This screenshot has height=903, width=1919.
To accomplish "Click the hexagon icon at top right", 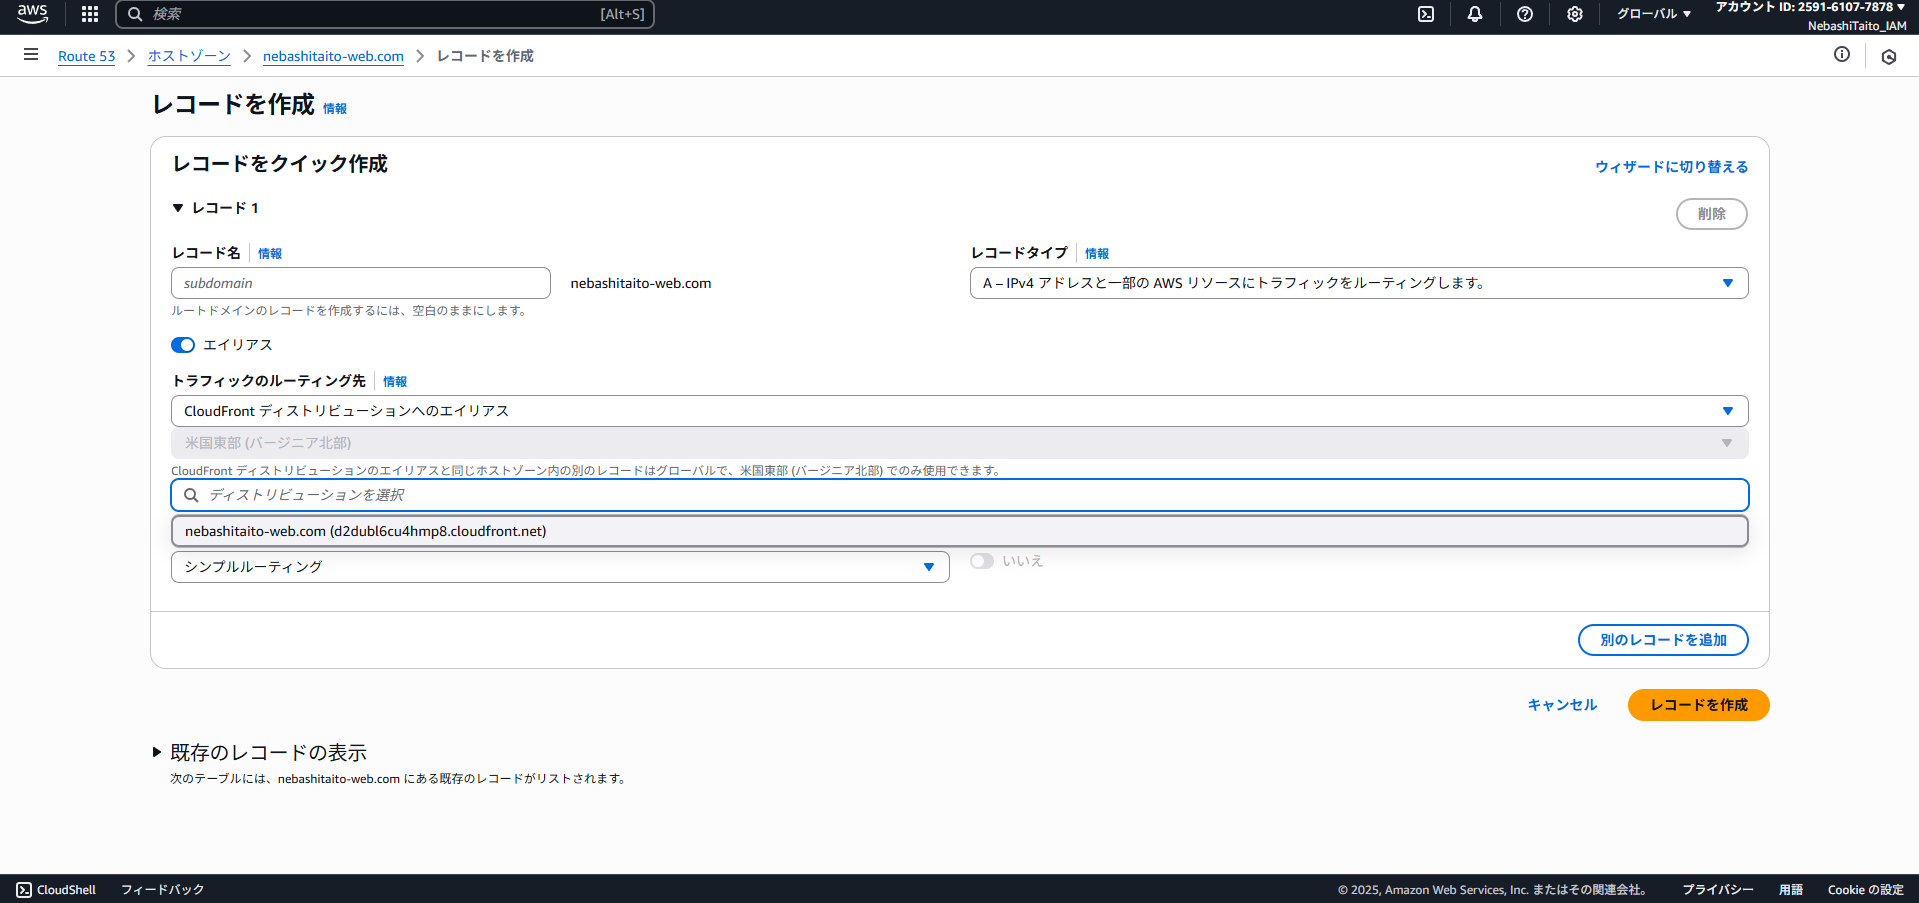I will tap(1889, 57).
